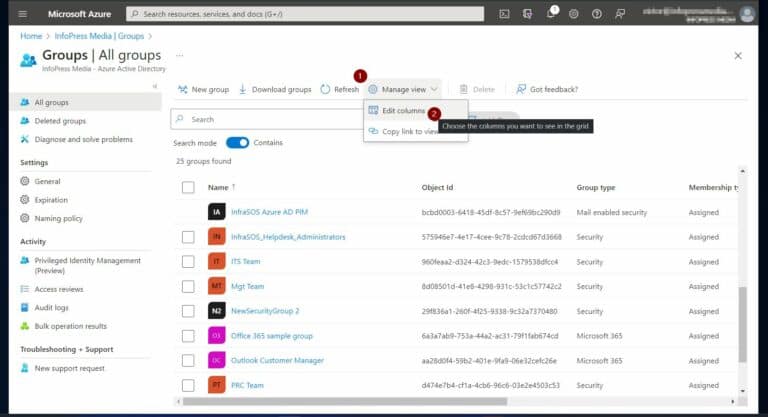Click the ITS Team group avatar

pyautogui.click(x=216, y=262)
